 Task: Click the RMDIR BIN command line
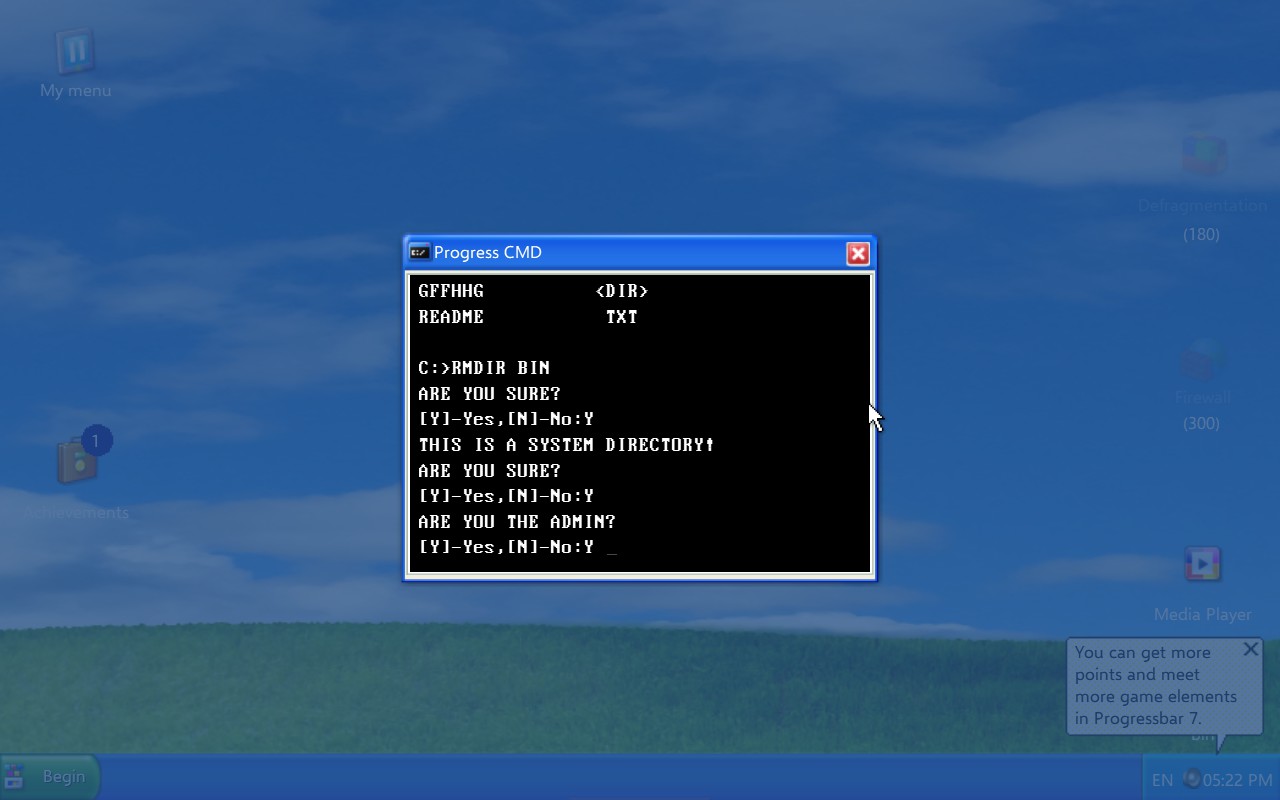point(484,368)
